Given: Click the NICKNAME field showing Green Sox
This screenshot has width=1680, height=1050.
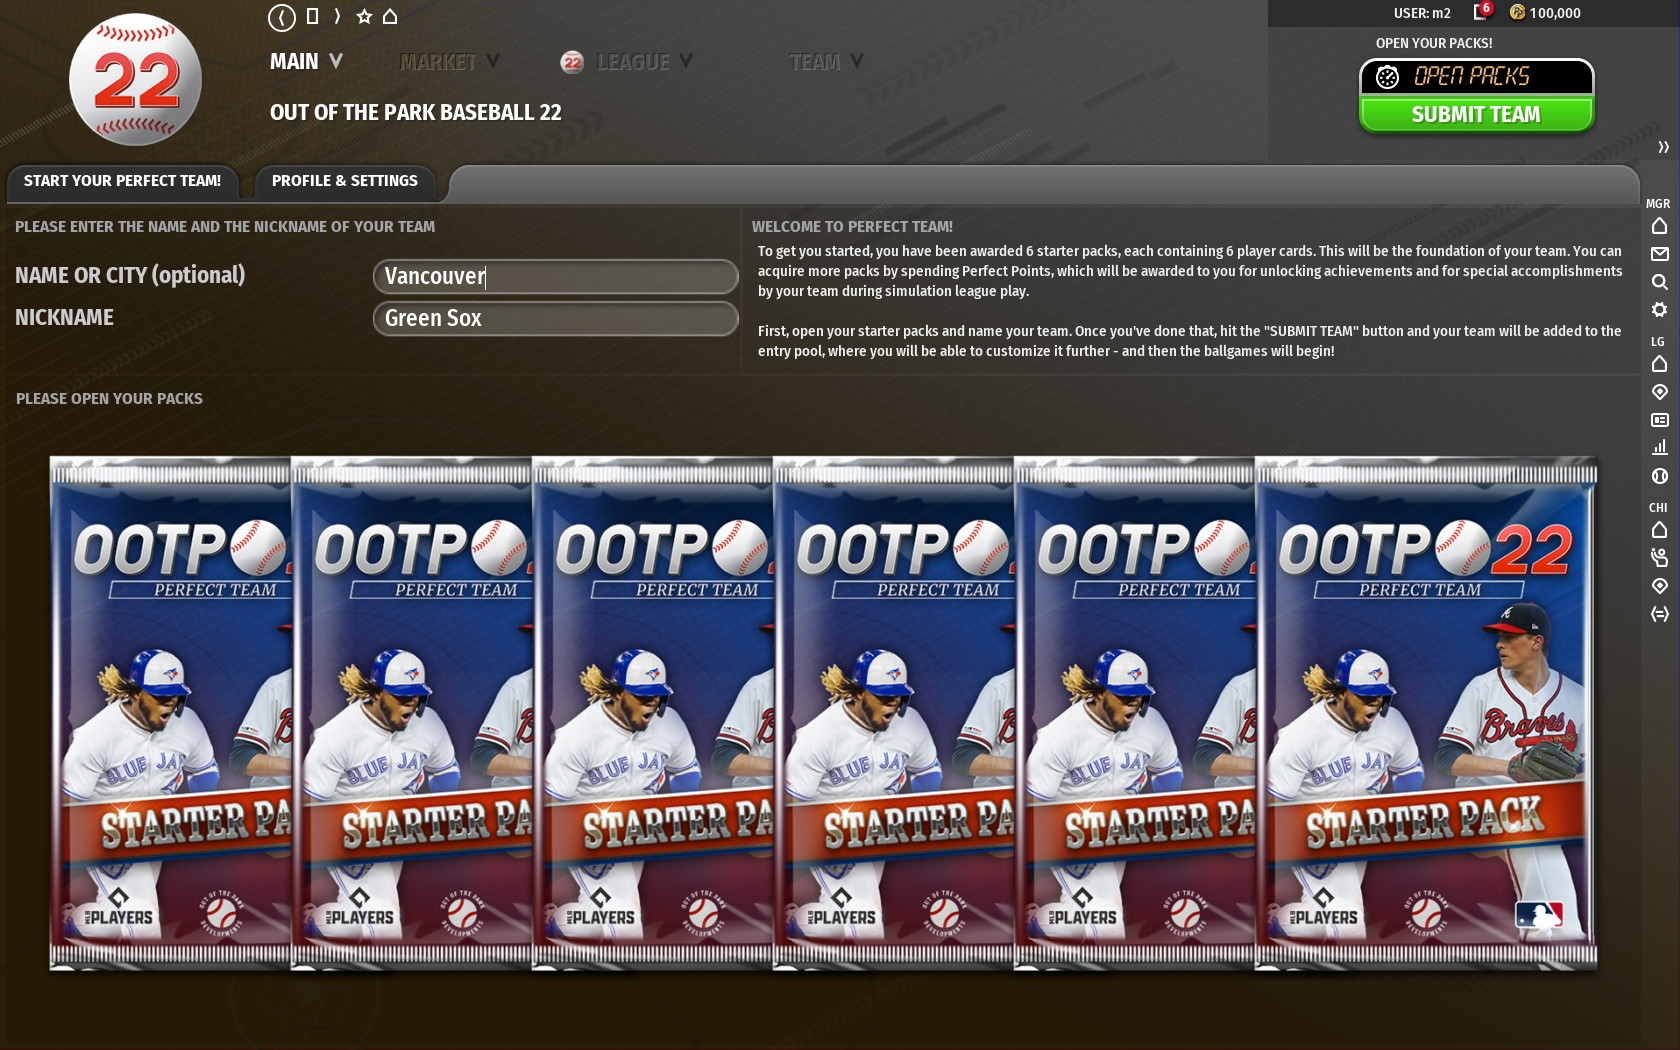Looking at the screenshot, I should (555, 318).
